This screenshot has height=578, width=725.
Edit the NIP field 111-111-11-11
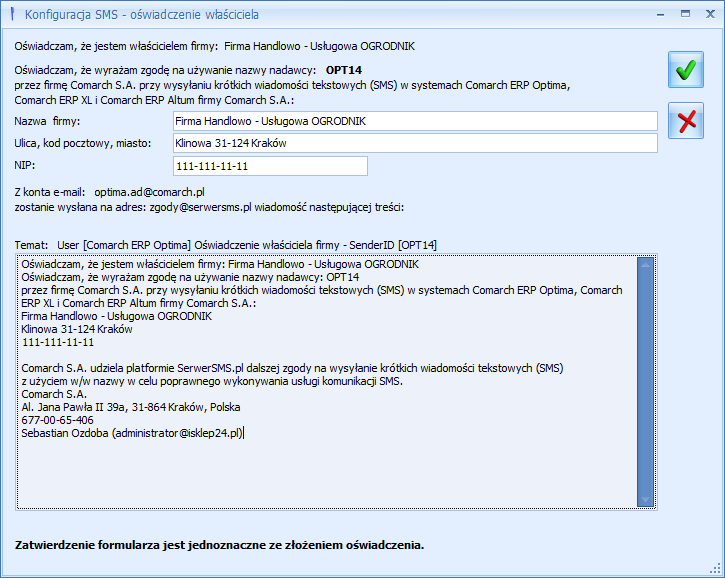pos(270,166)
